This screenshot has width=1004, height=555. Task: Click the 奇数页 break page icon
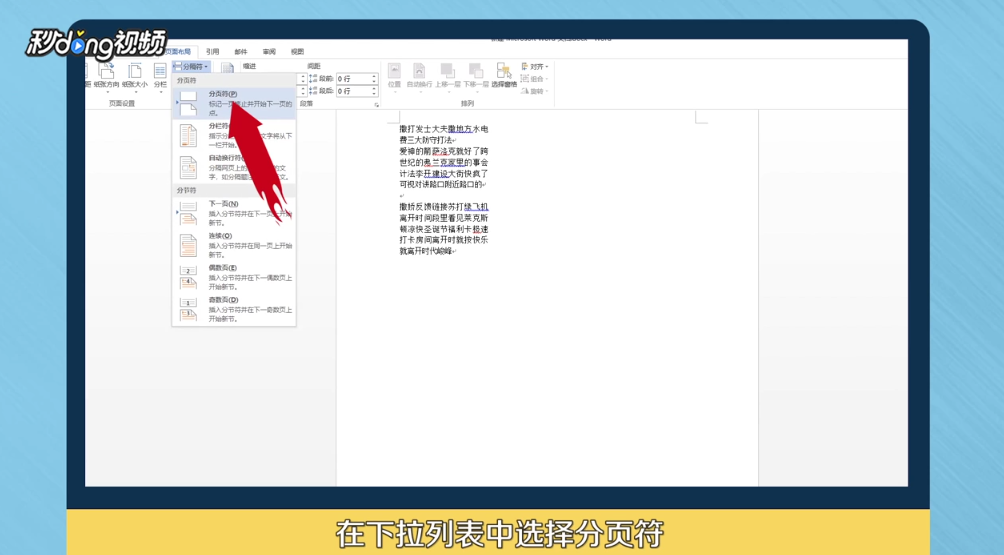pyautogui.click(x=188, y=309)
